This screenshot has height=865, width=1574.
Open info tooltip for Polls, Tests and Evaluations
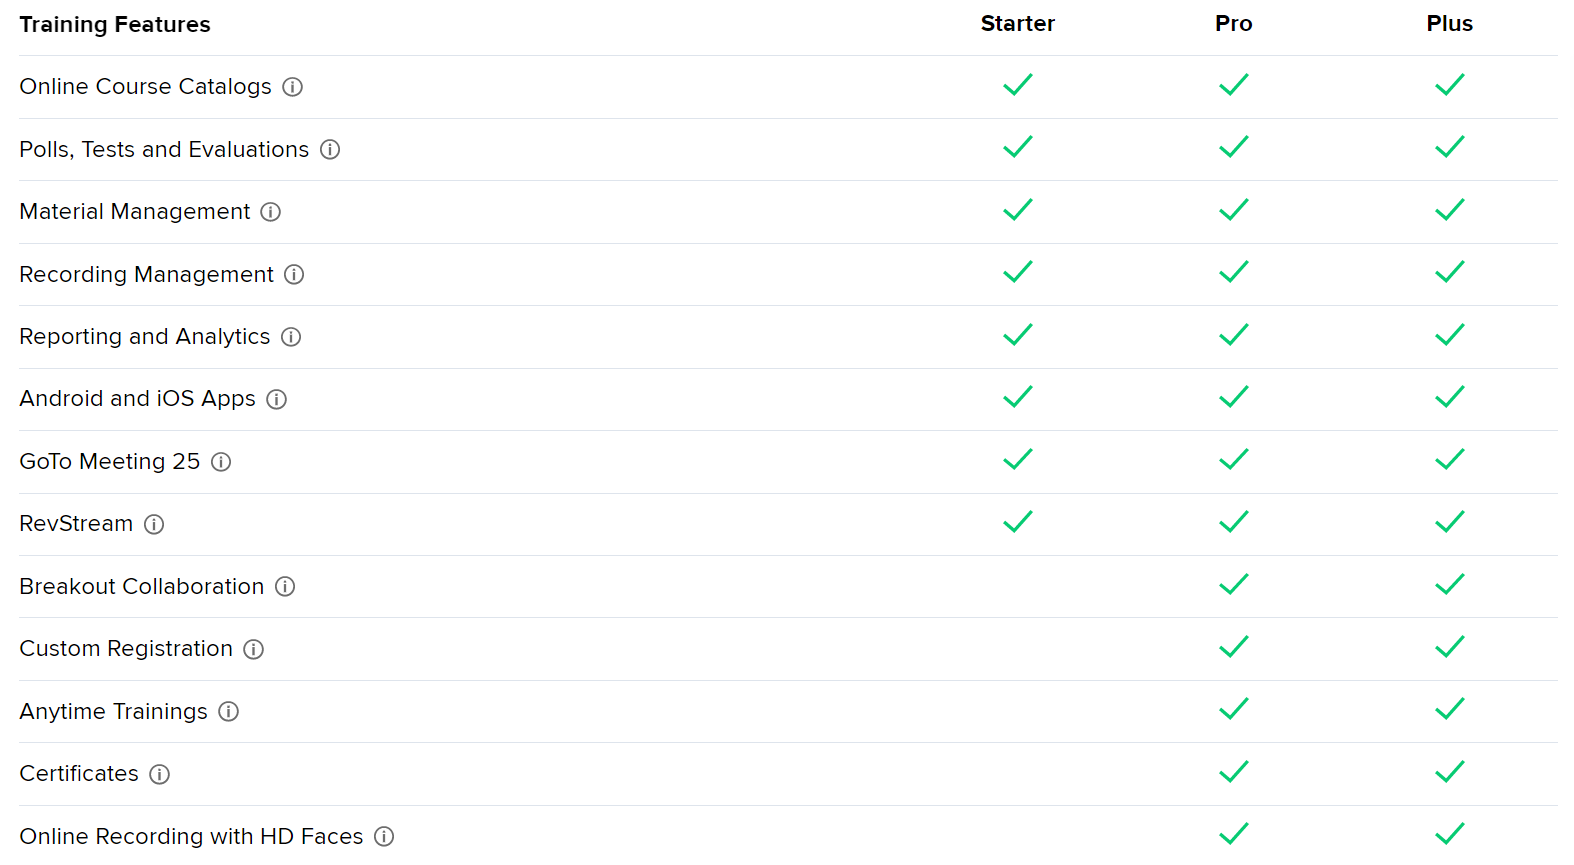(330, 150)
